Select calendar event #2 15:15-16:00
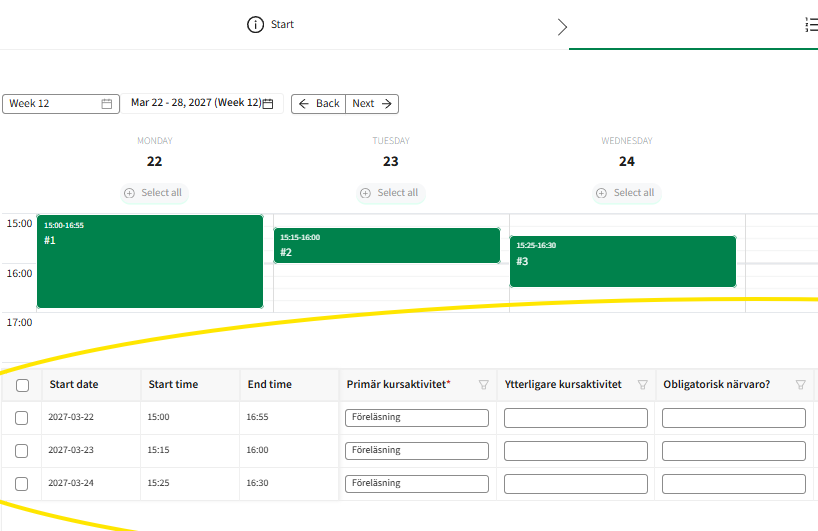The image size is (818, 531). pyautogui.click(x=387, y=245)
